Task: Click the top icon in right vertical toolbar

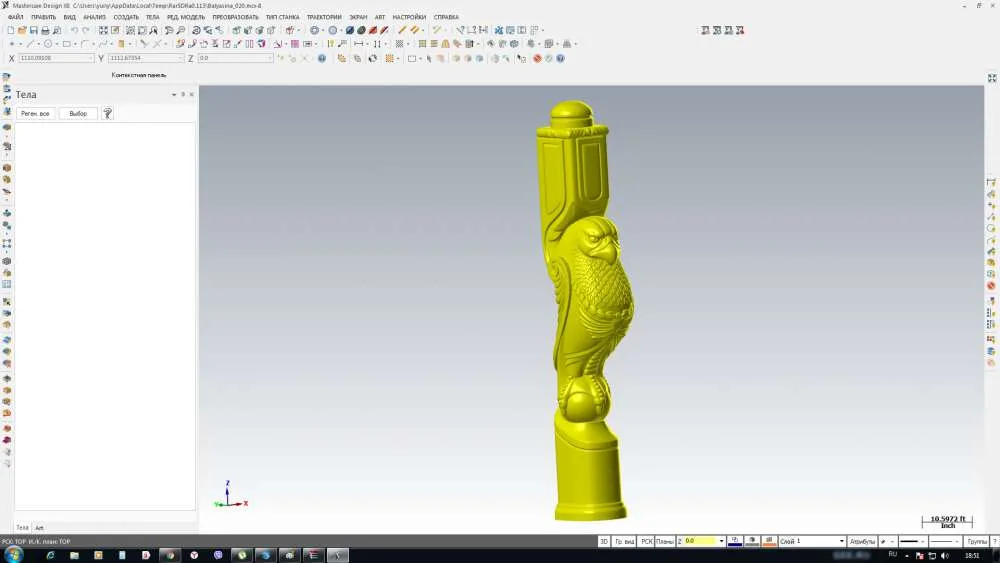Action: tap(991, 183)
